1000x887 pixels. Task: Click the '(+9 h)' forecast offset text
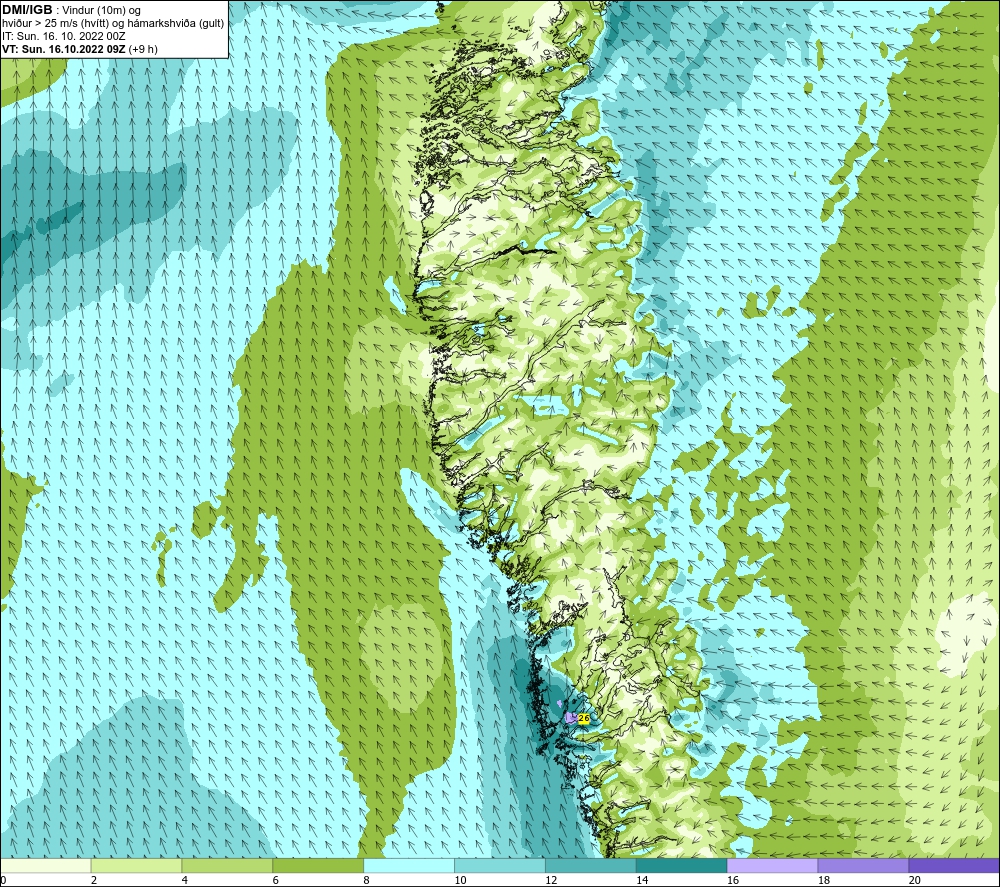(x=143, y=49)
